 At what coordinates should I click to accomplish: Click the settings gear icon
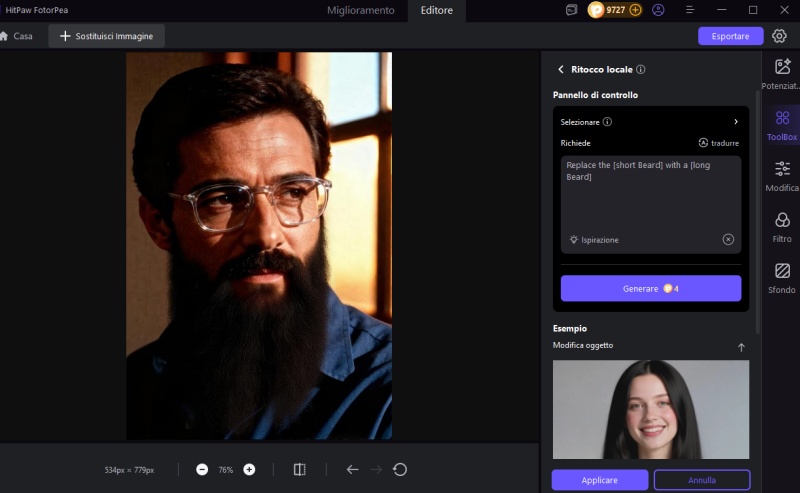779,36
